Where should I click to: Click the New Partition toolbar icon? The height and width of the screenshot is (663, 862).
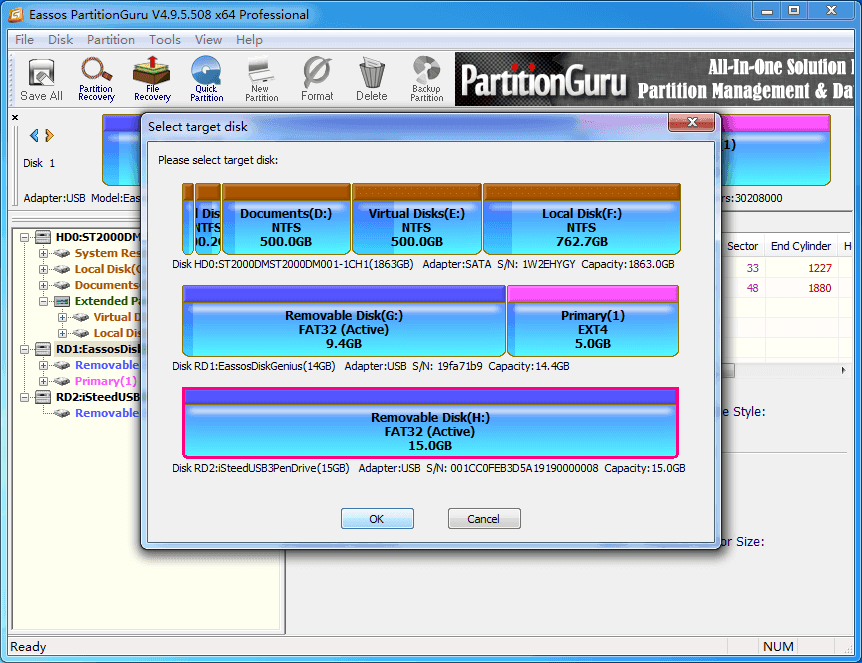[x=262, y=80]
